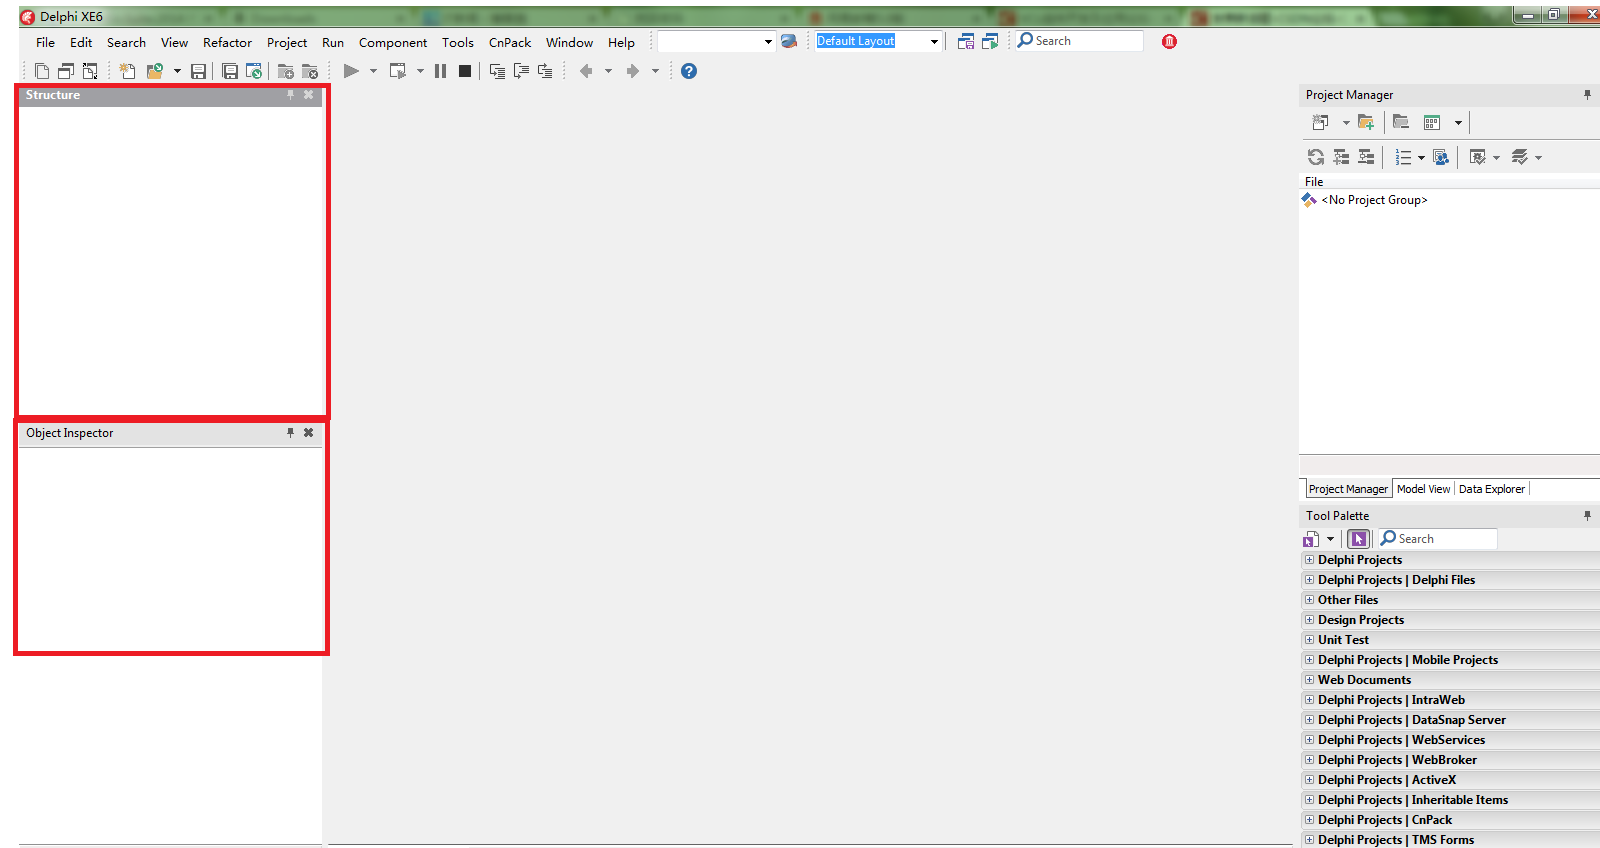This screenshot has height=848, width=1600.
Task: Run the program with the green play icon
Action: click(x=351, y=71)
